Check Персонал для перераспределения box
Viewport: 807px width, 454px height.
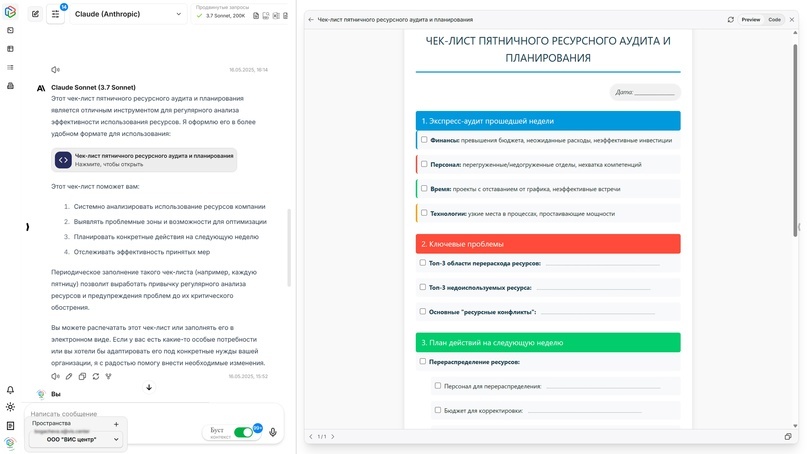pos(437,386)
